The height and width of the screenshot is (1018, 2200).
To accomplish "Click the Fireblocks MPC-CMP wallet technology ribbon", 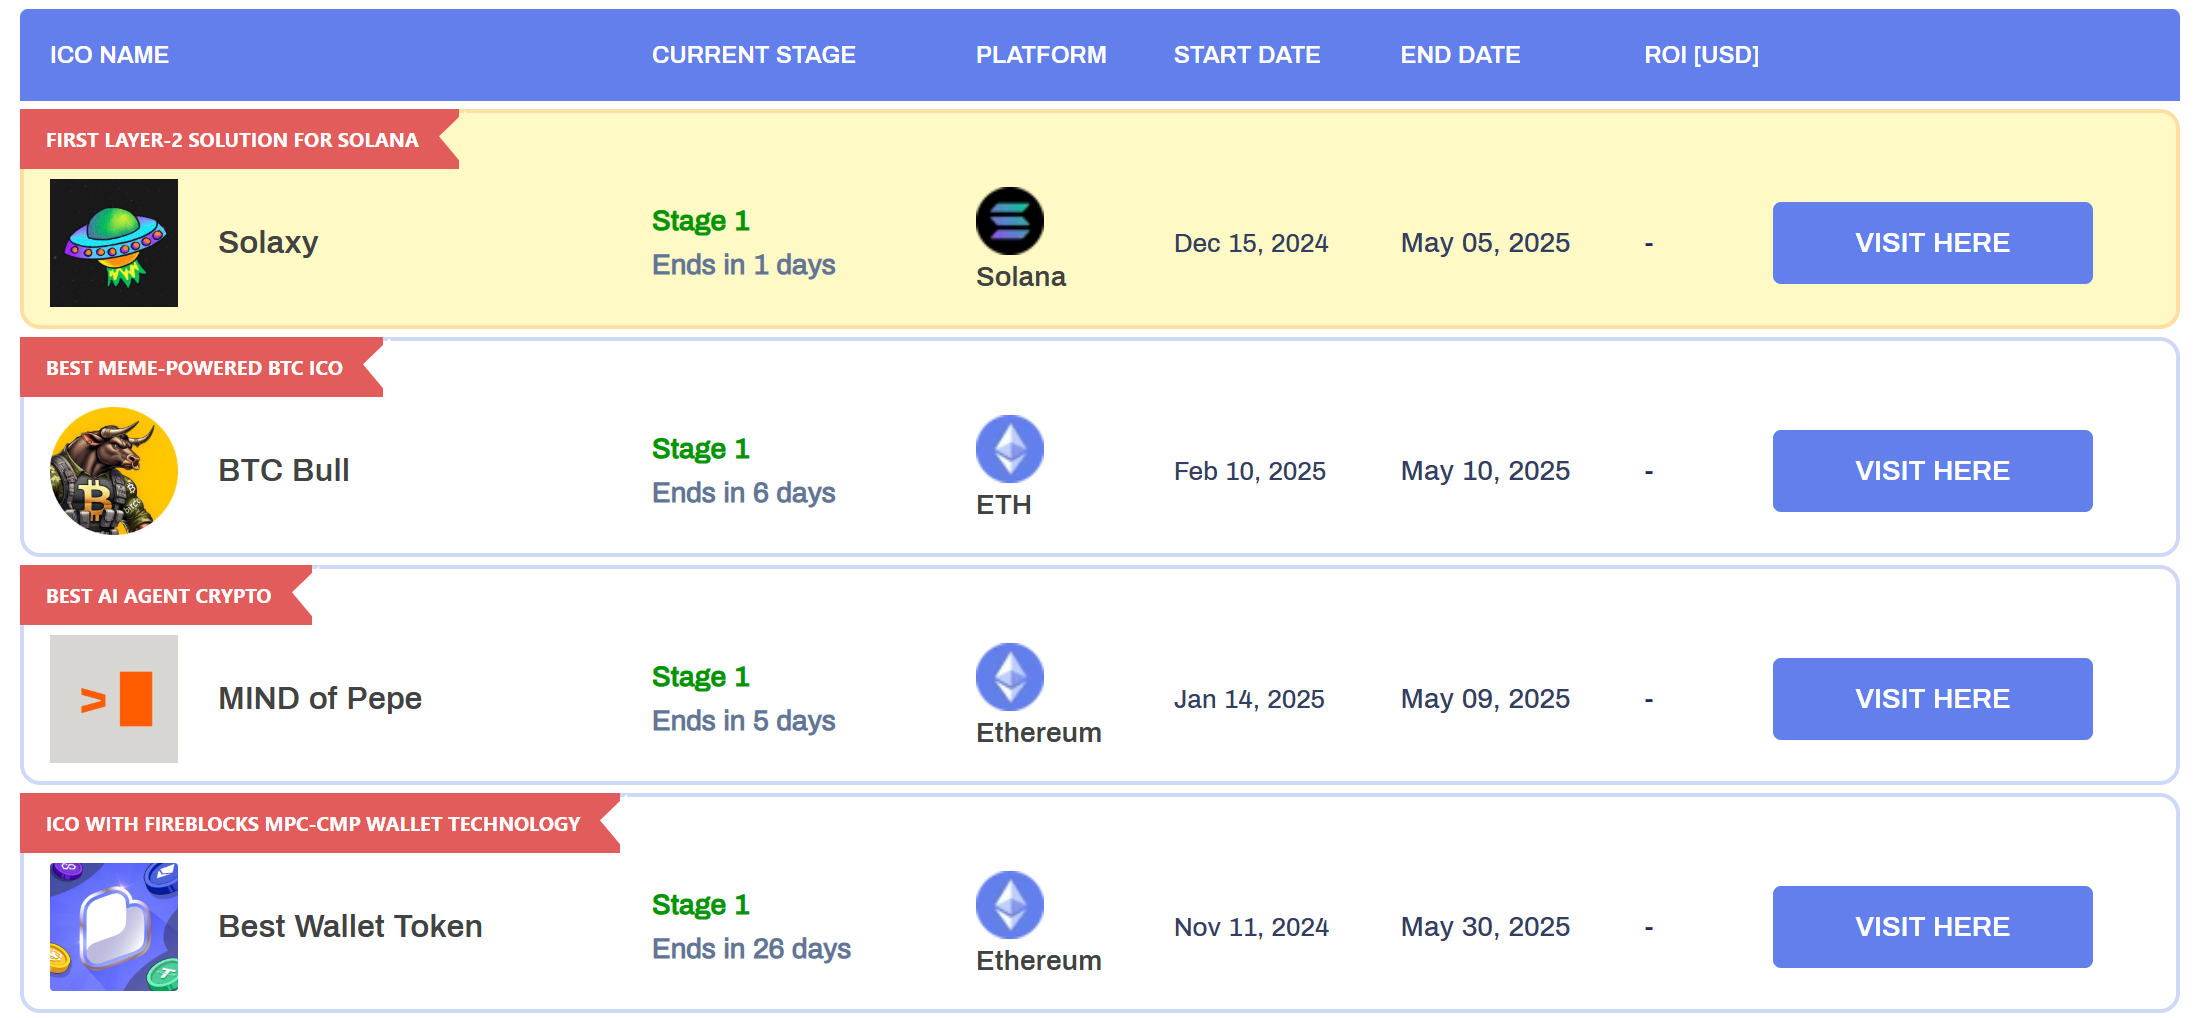I will click(x=320, y=823).
